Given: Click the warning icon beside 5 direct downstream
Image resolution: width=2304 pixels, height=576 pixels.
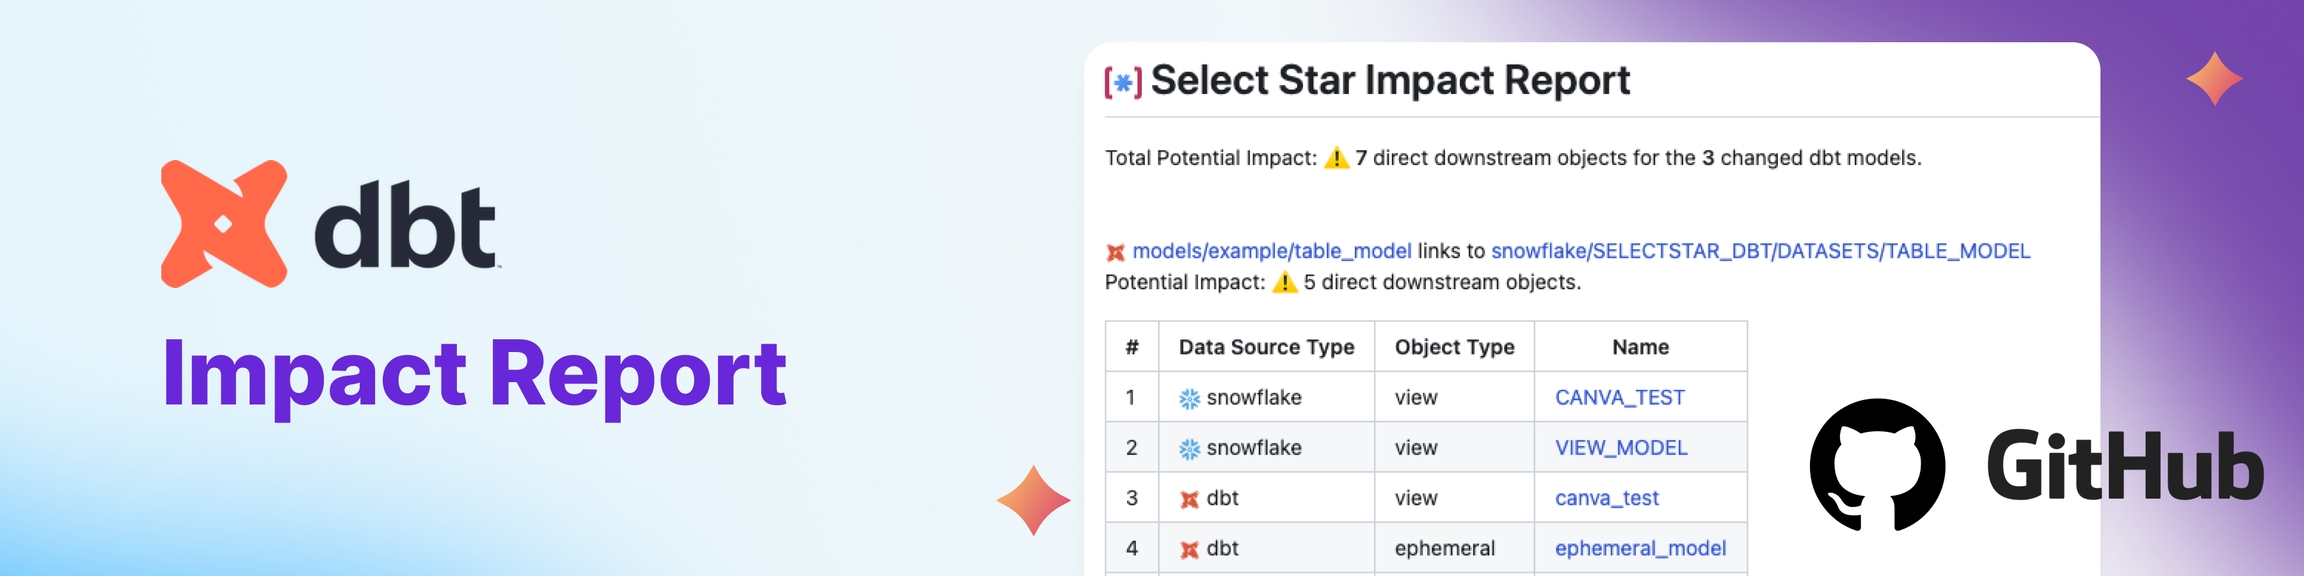Looking at the screenshot, I should point(1284,282).
